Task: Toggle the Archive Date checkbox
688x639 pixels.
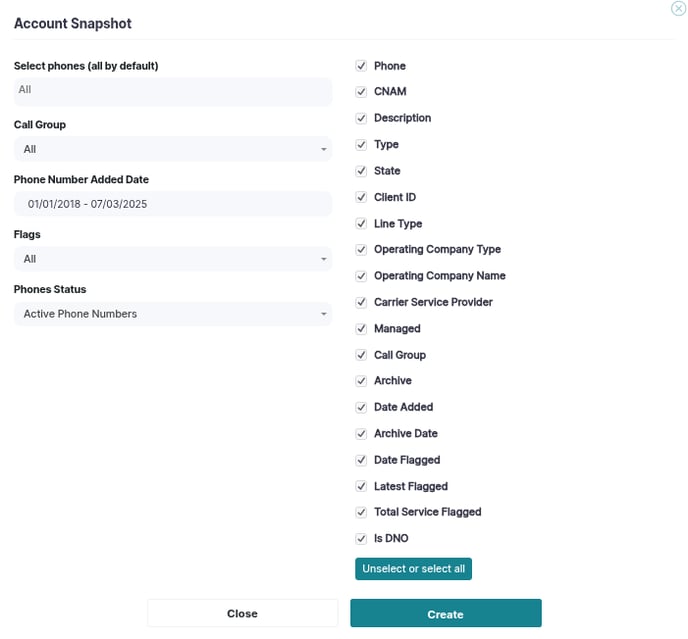Action: point(361,434)
